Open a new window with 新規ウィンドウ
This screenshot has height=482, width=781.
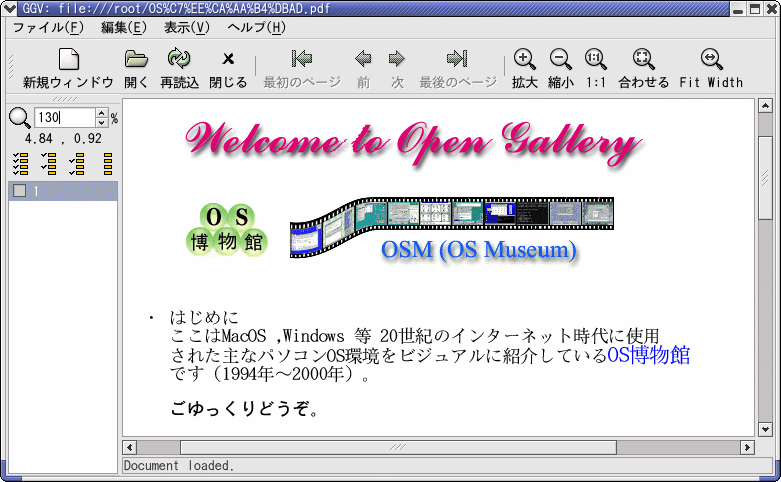click(68, 69)
